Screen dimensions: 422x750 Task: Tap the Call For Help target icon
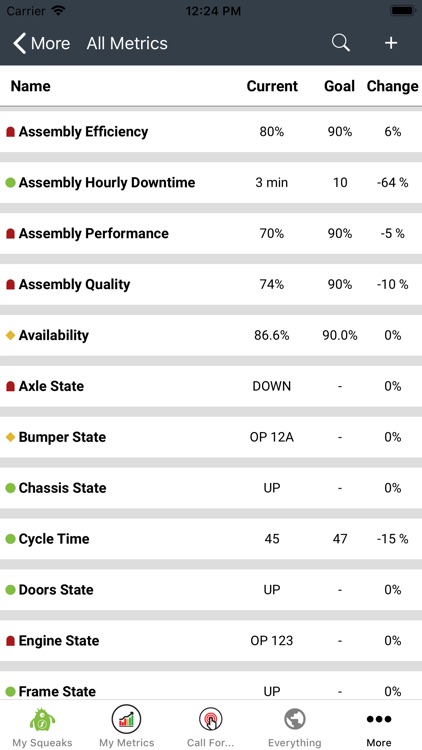tap(211, 719)
